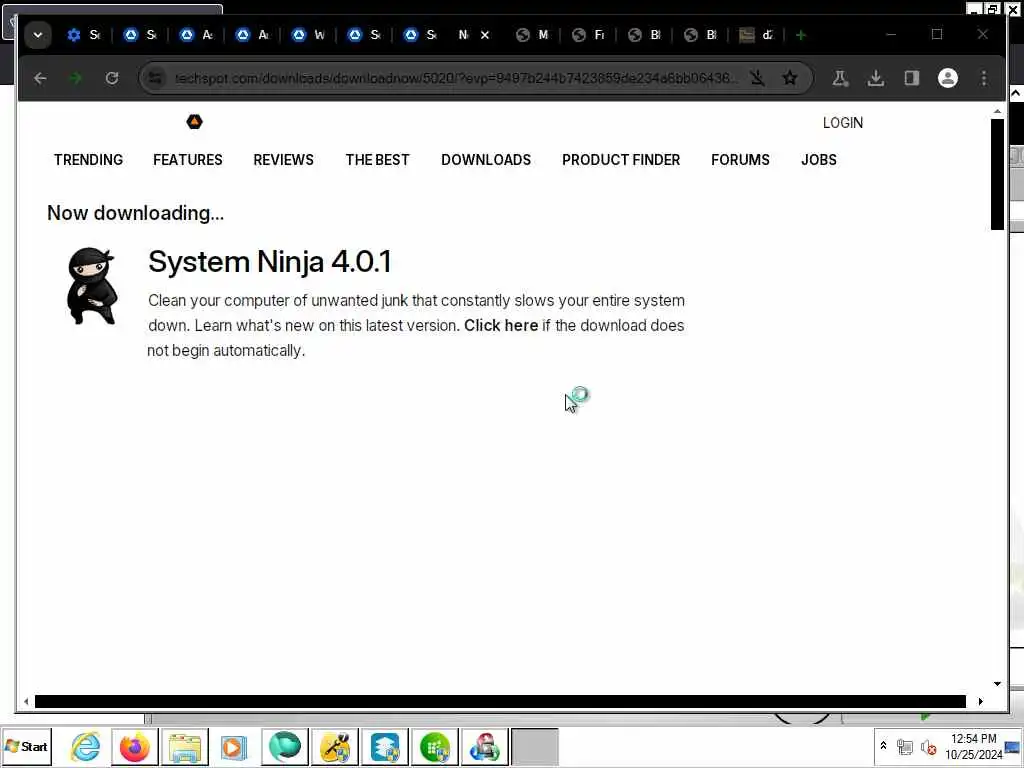1024x768 pixels.
Task: Open the browser downloads tray
Action: pyautogui.click(x=876, y=78)
